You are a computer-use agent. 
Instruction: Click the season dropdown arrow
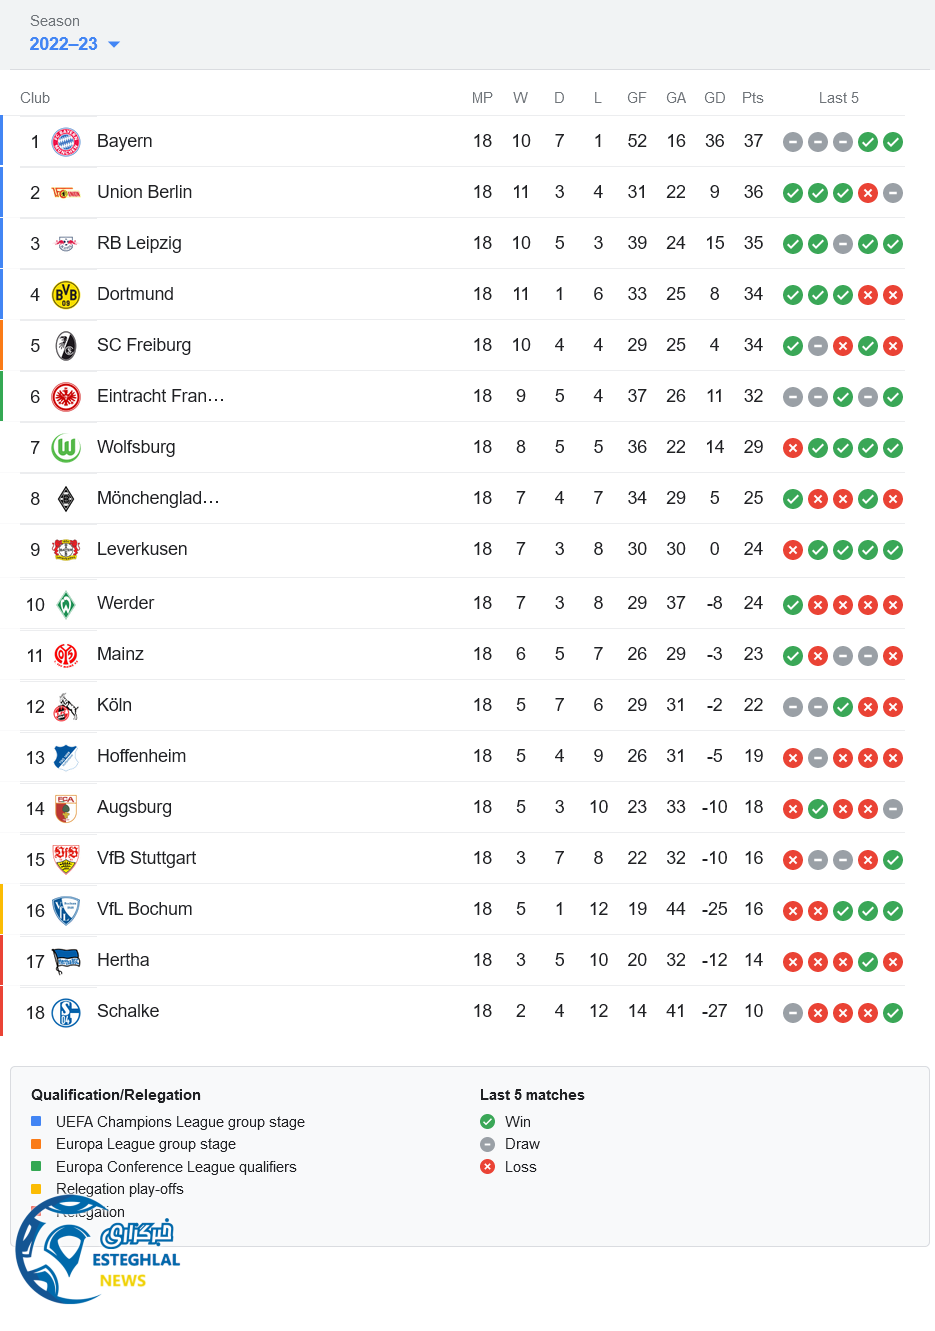tap(114, 44)
